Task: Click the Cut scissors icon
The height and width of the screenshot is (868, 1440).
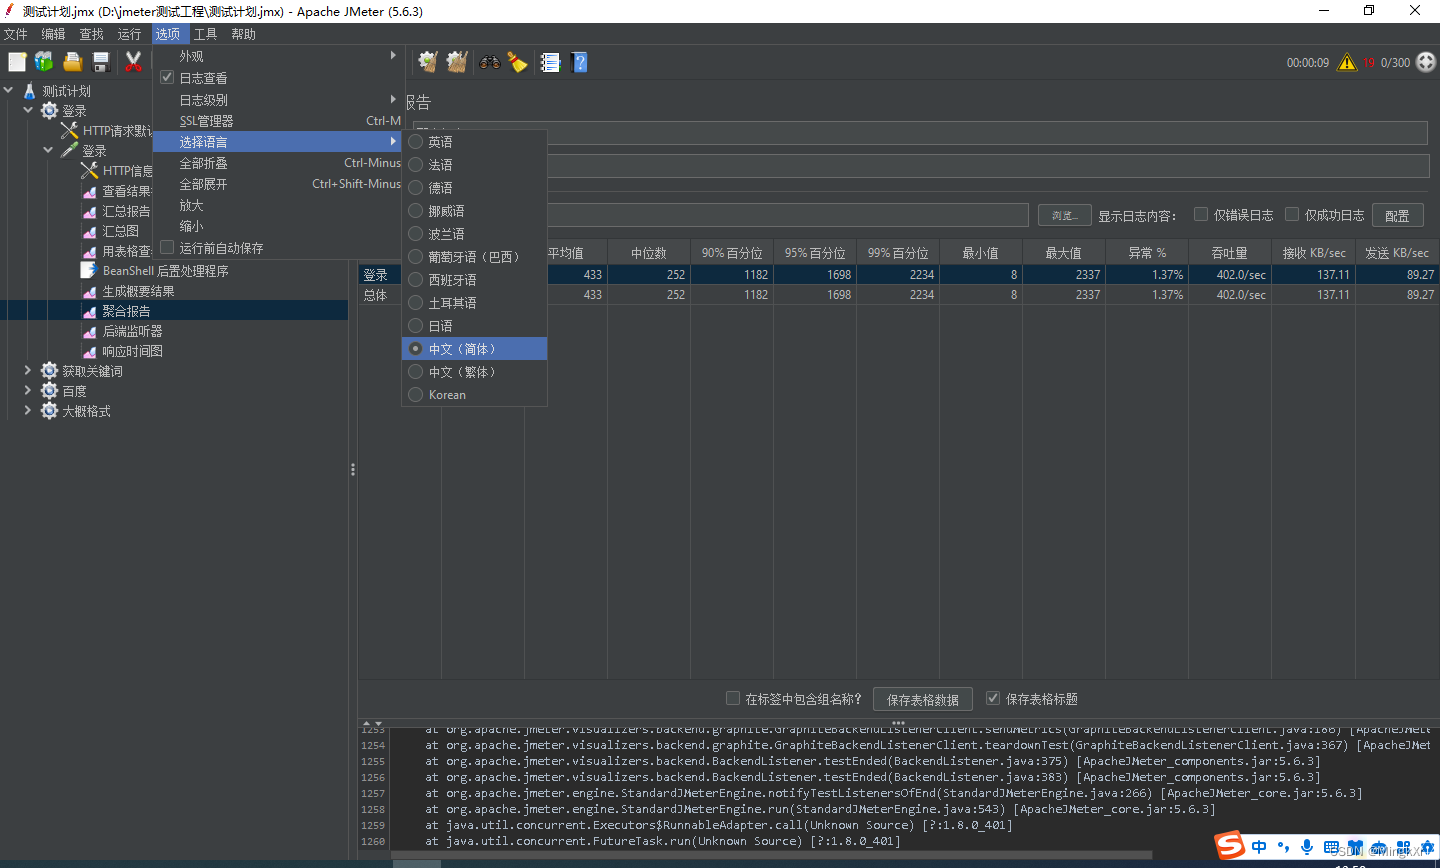Action: pos(133,62)
